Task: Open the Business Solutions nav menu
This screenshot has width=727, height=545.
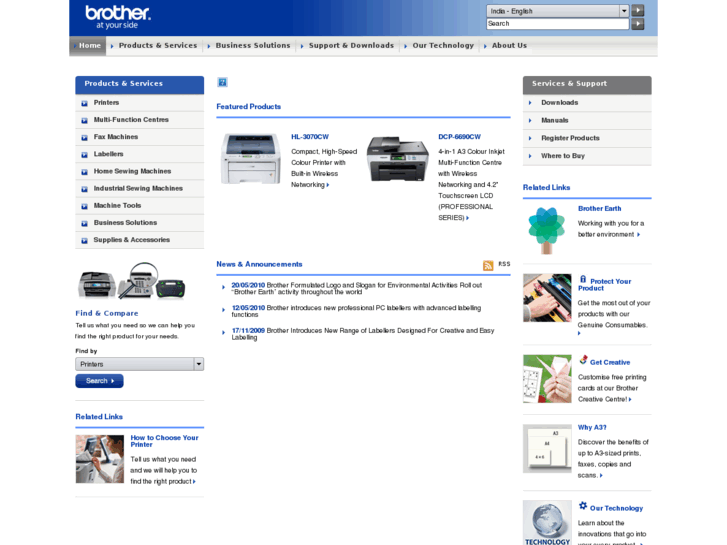Action: (253, 45)
